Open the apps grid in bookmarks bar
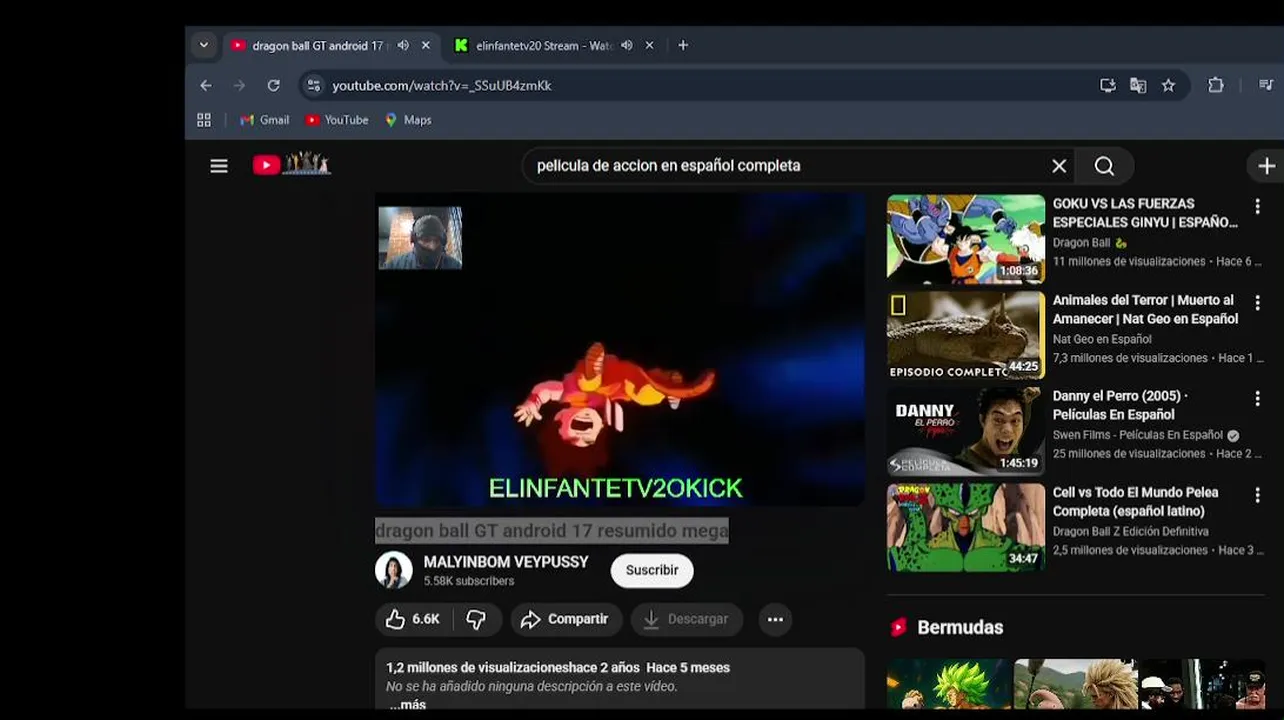The height and width of the screenshot is (720, 1284). tap(204, 120)
